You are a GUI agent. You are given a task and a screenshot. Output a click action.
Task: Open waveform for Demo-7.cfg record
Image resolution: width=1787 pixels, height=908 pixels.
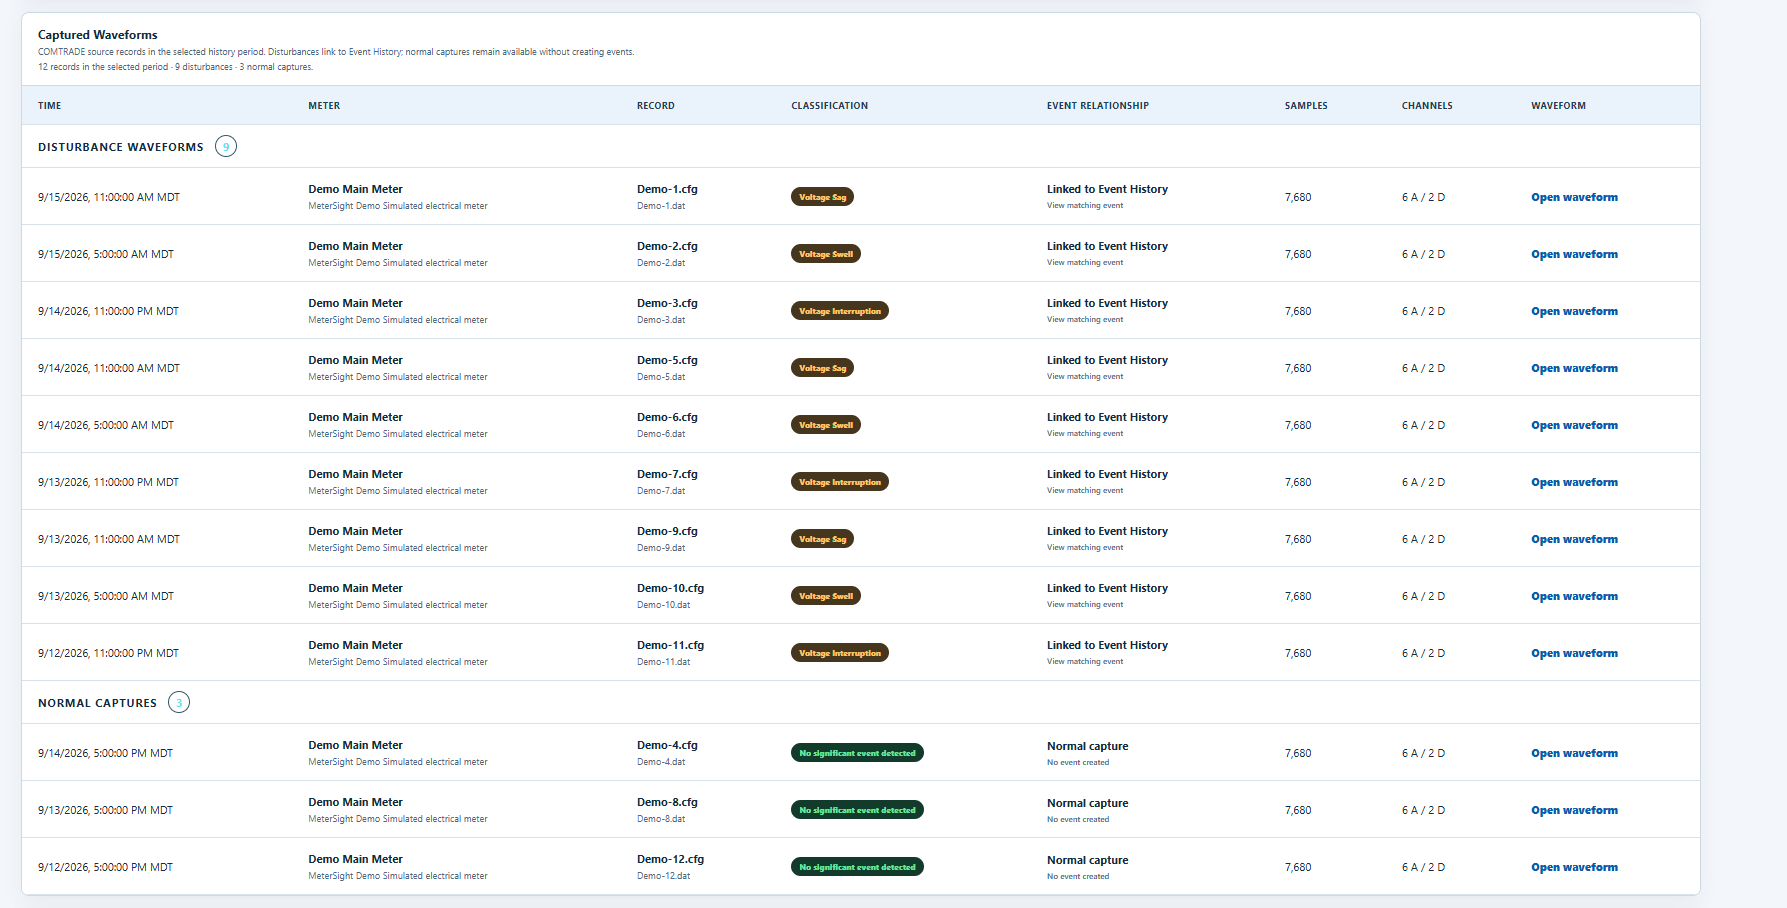pyautogui.click(x=1574, y=482)
